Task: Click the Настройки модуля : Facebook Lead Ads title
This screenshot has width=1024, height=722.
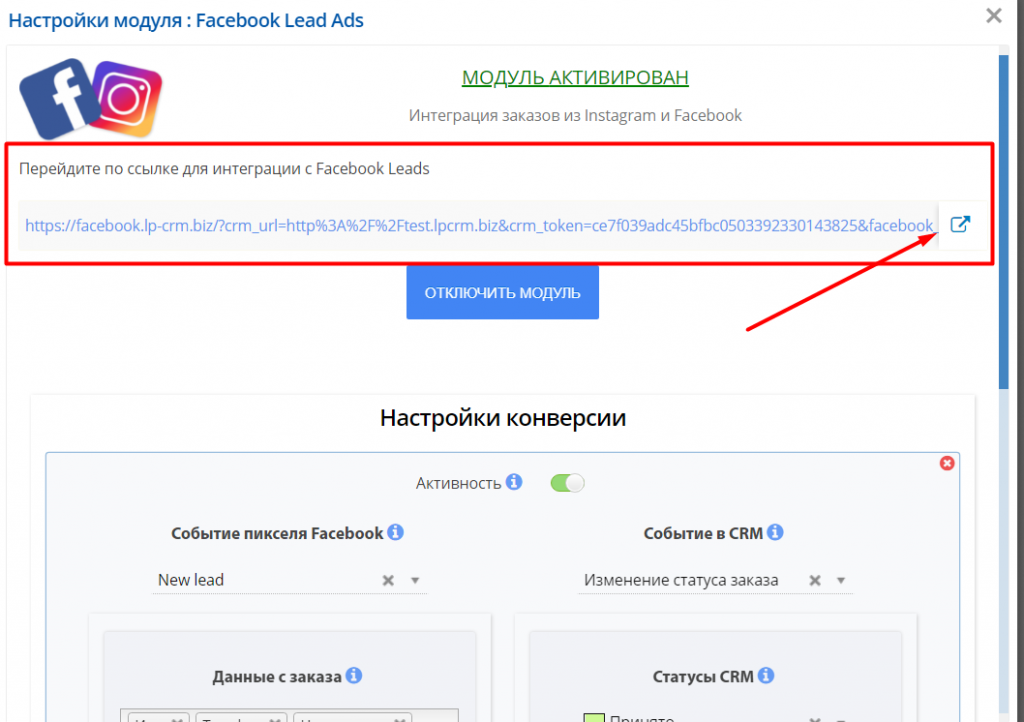Action: 186,20
